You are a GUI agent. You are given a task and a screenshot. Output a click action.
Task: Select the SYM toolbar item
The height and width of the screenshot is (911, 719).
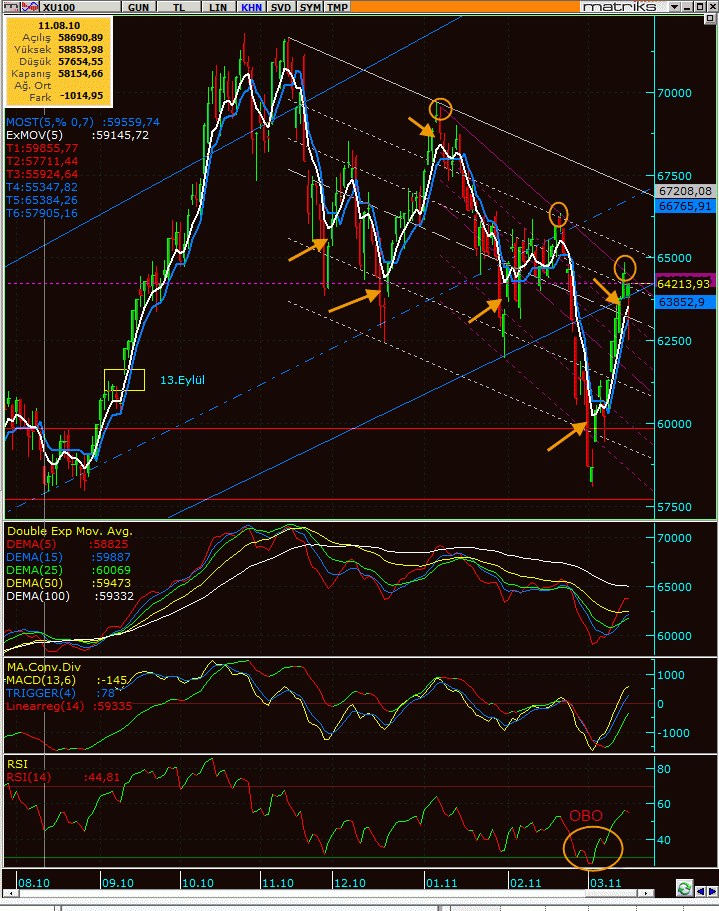click(x=311, y=7)
